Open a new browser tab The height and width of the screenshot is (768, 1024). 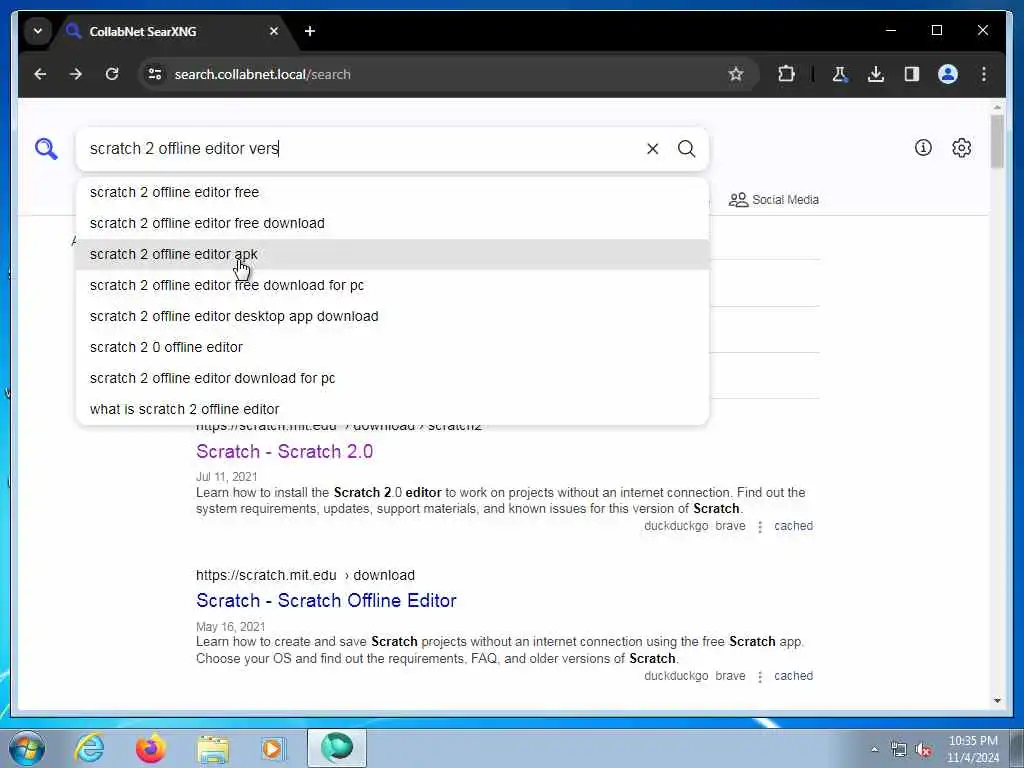point(310,31)
